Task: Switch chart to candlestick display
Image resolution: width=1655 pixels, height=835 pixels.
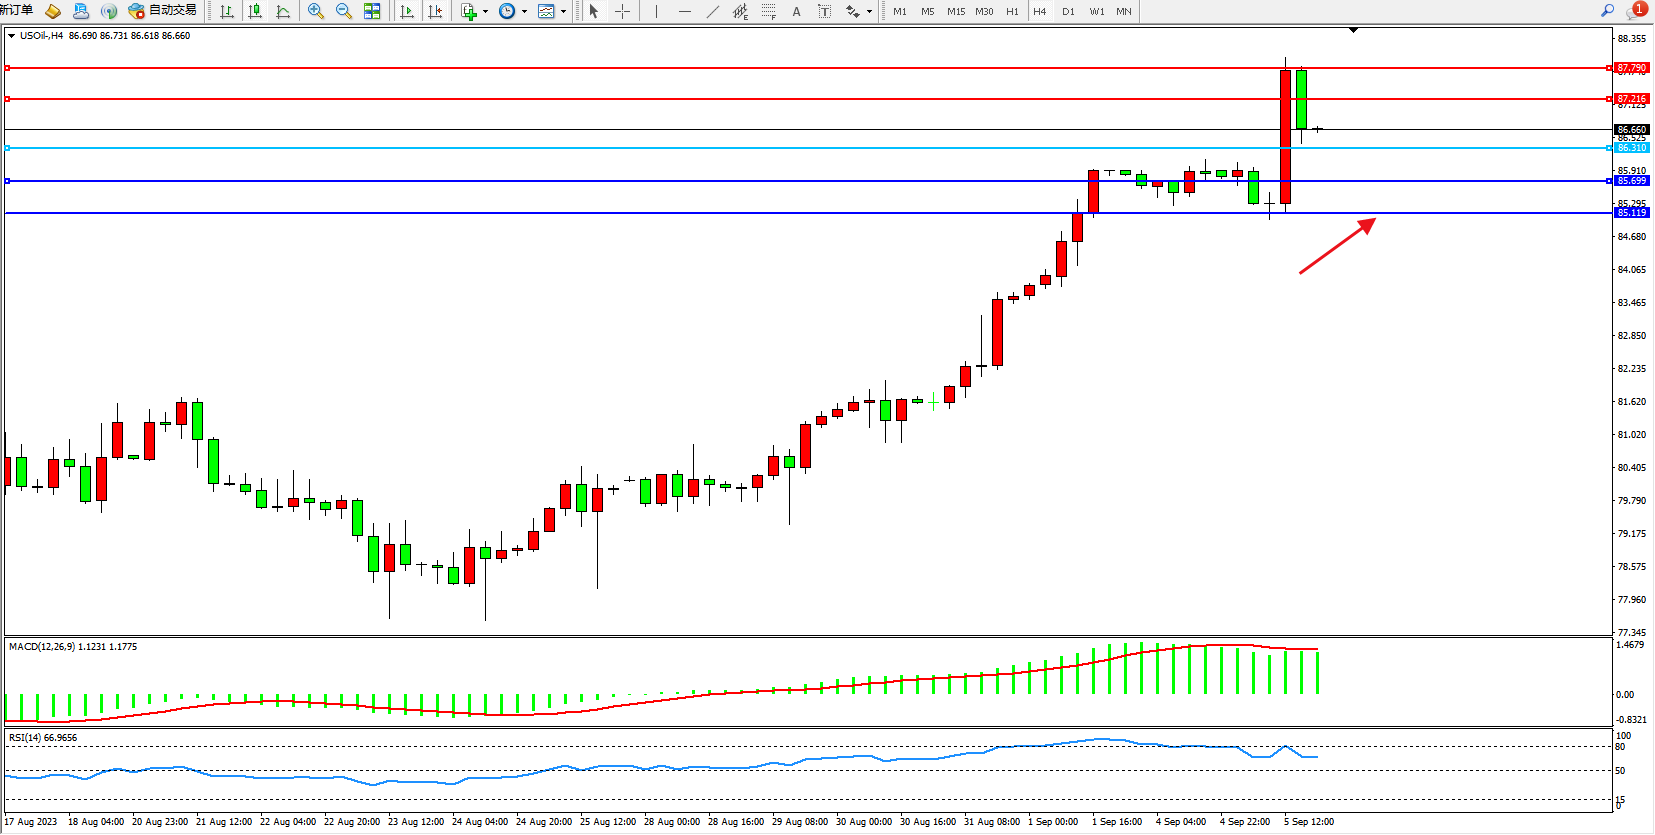Action: [255, 11]
